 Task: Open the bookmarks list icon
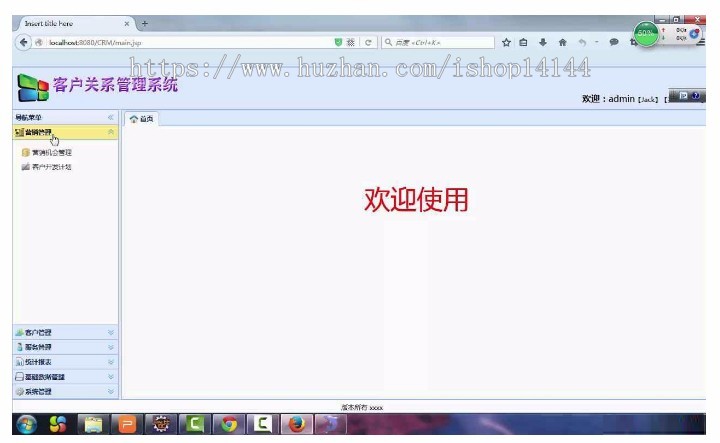523,43
